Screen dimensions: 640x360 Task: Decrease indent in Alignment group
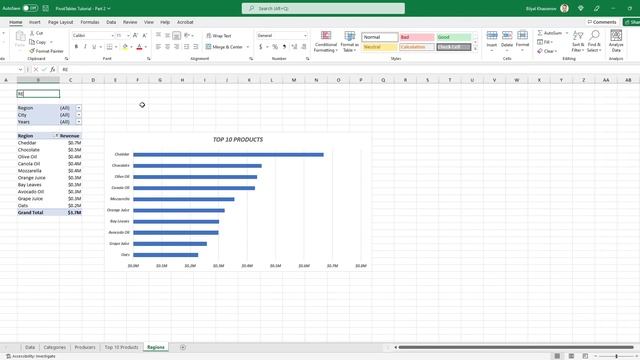pyautogui.click(x=187, y=47)
